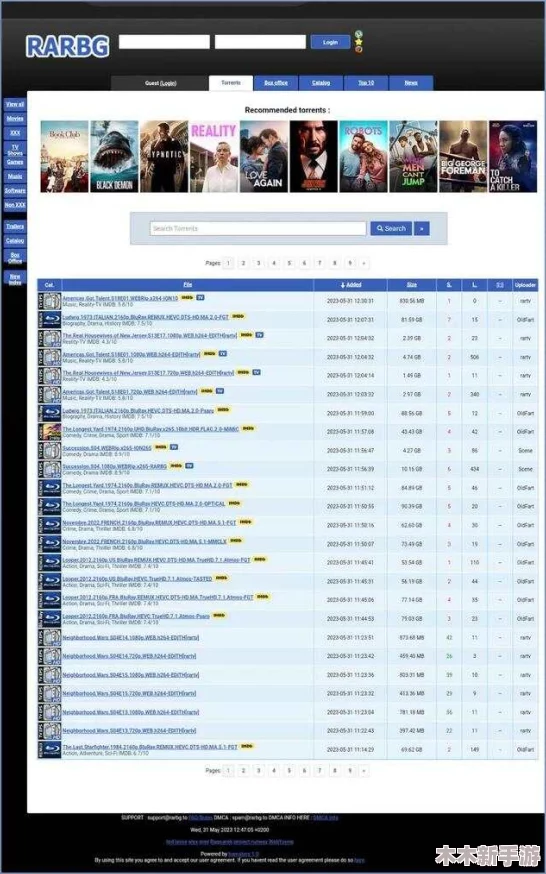546x874 pixels.
Task: Click the UHD category icon beside Longest Yard x265
Action: click(49, 432)
